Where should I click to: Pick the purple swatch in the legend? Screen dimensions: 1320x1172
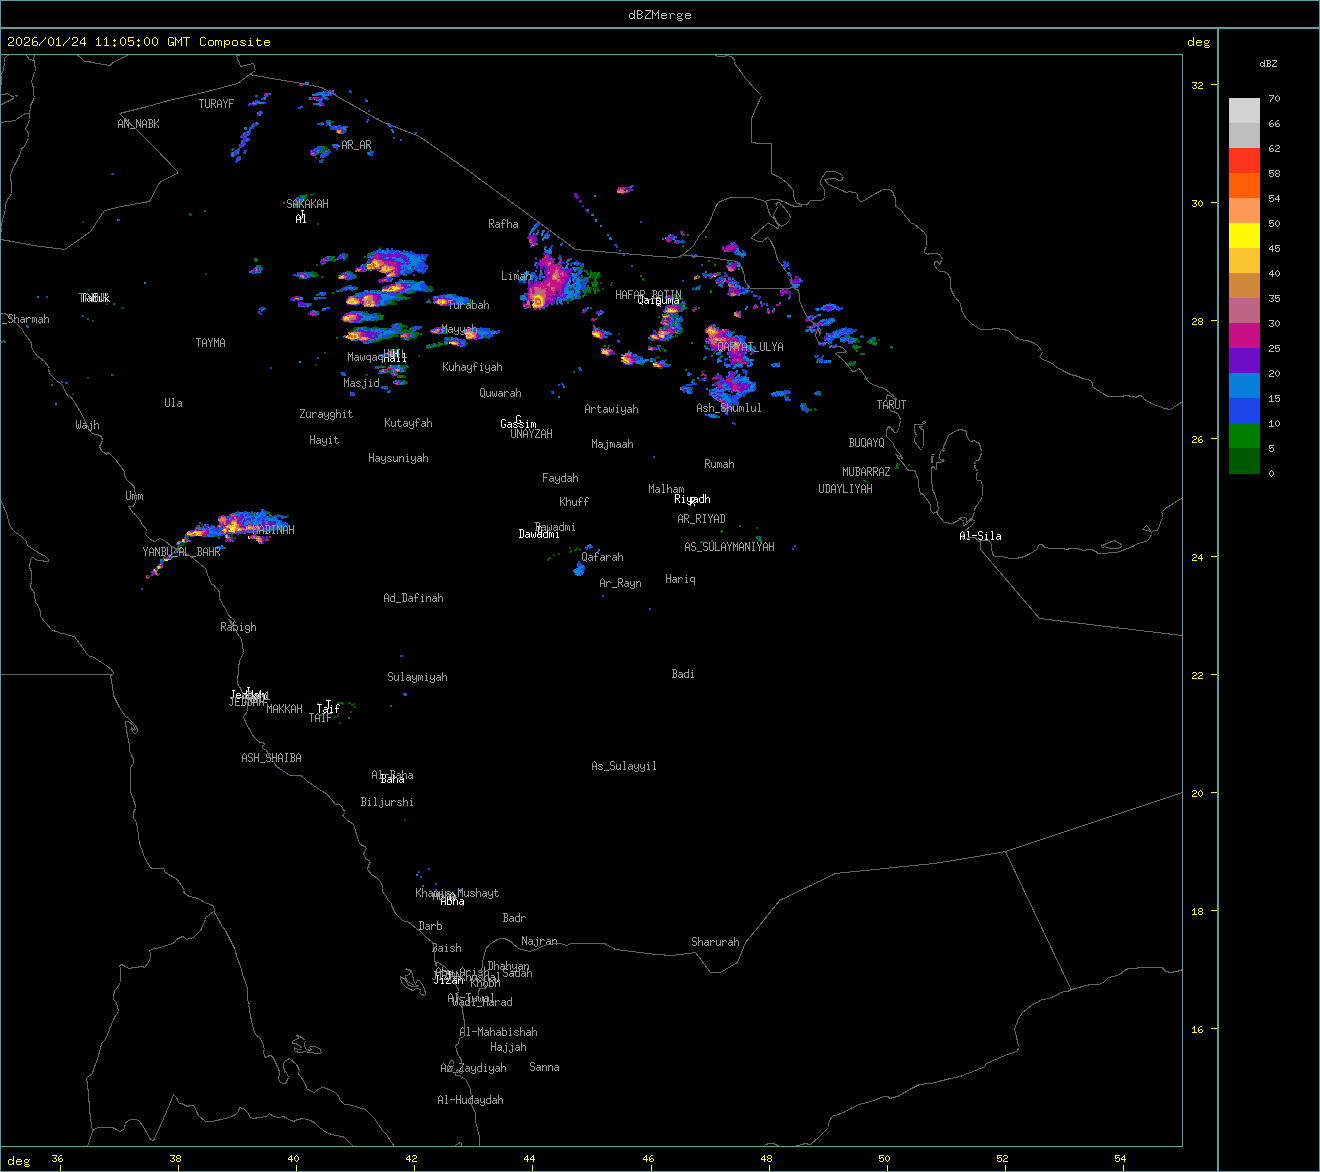[1244, 360]
